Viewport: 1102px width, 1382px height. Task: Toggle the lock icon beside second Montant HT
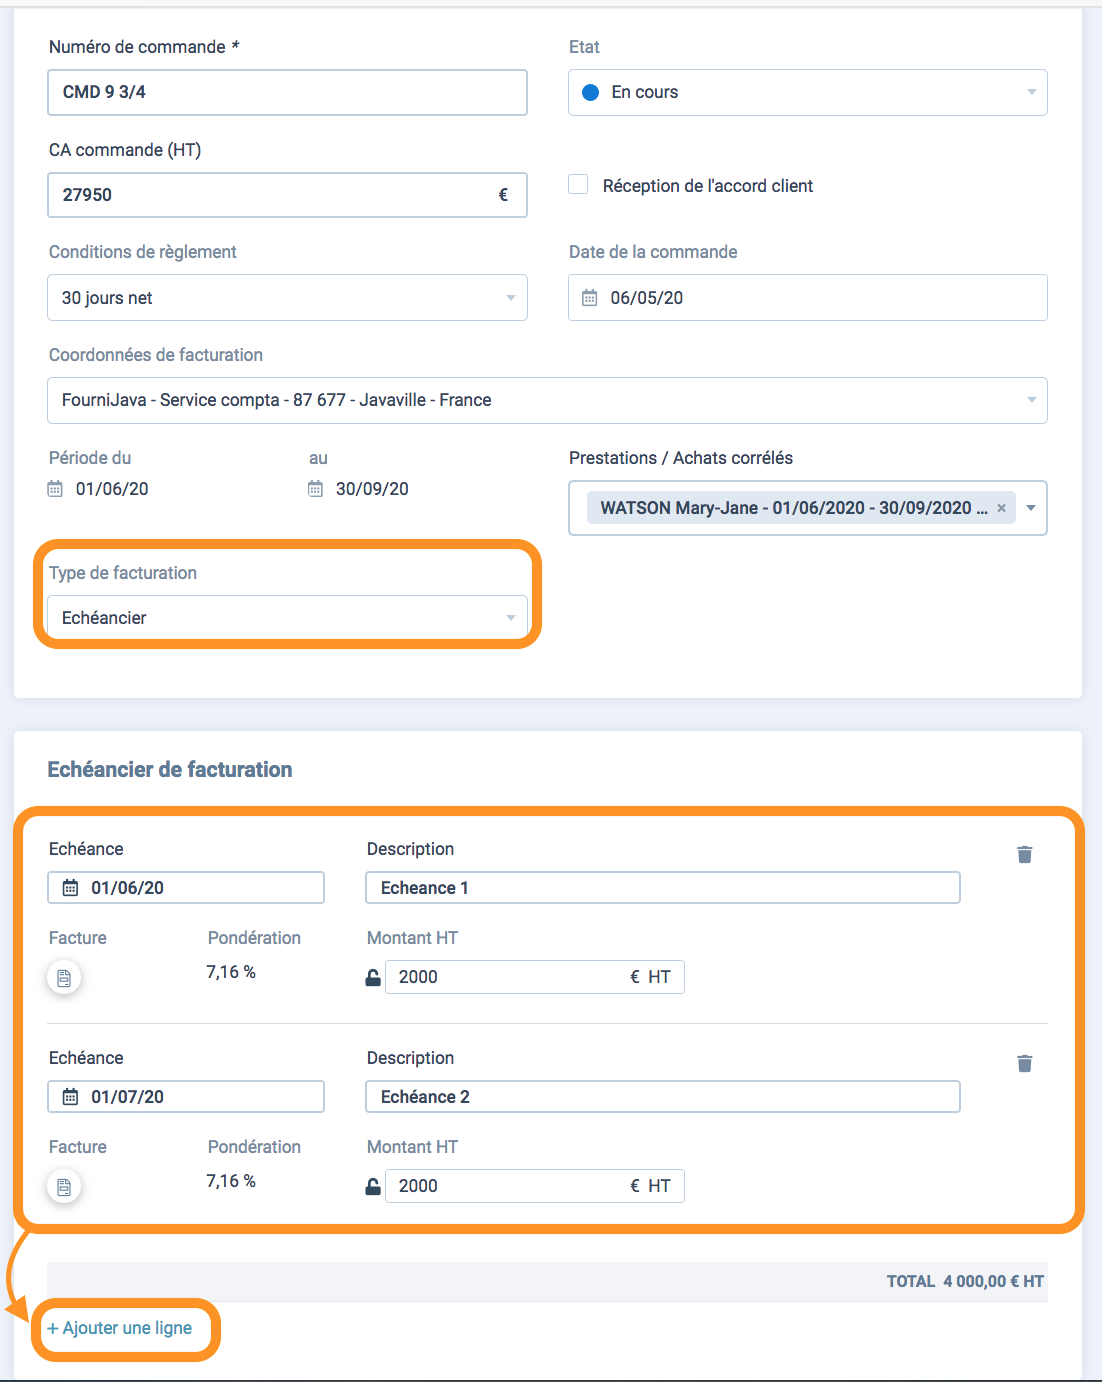click(373, 1186)
